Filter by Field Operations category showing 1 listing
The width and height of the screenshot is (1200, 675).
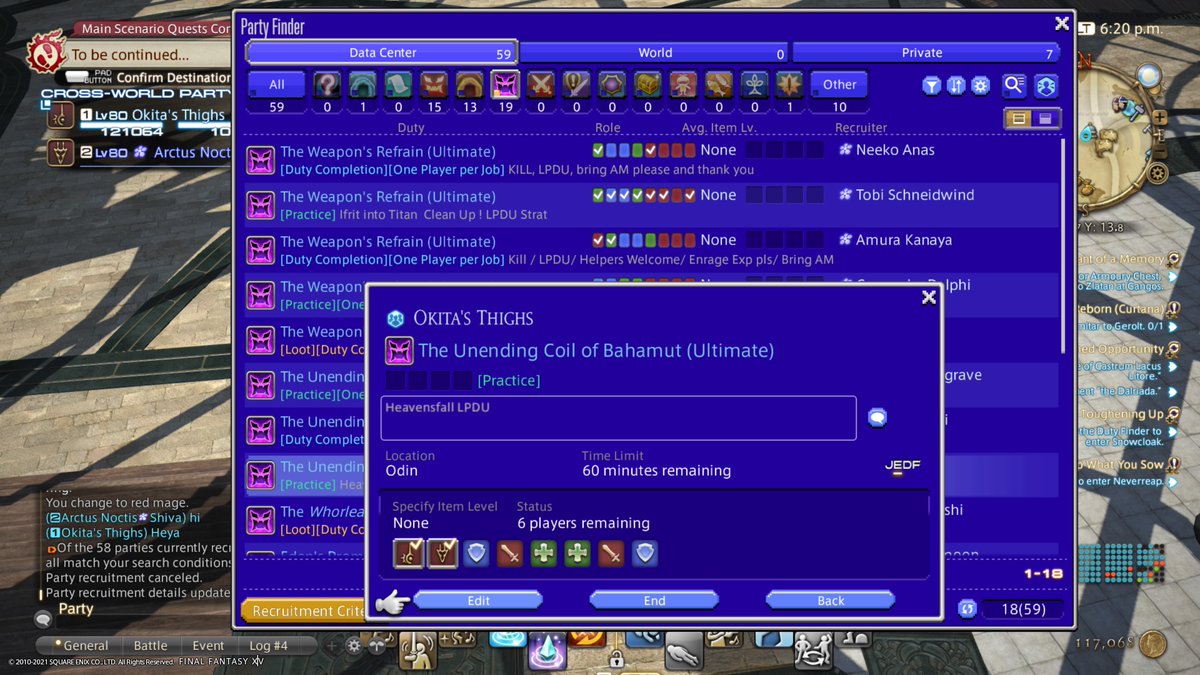tap(790, 85)
